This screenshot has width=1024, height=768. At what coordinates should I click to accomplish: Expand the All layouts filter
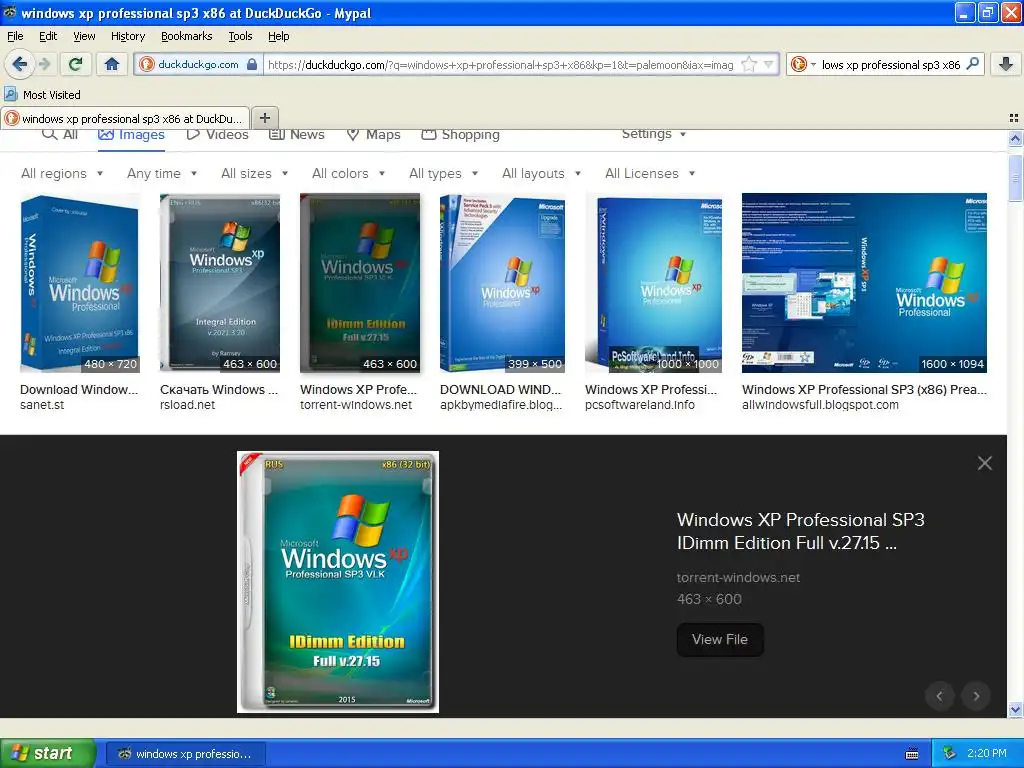tap(541, 174)
